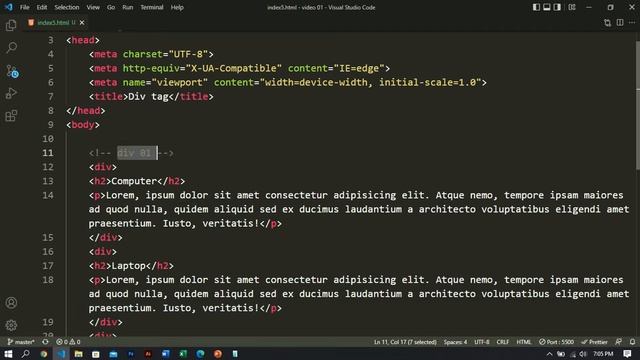Click the Prettier status bar item
The width and height of the screenshot is (640, 360).
coord(594,342)
